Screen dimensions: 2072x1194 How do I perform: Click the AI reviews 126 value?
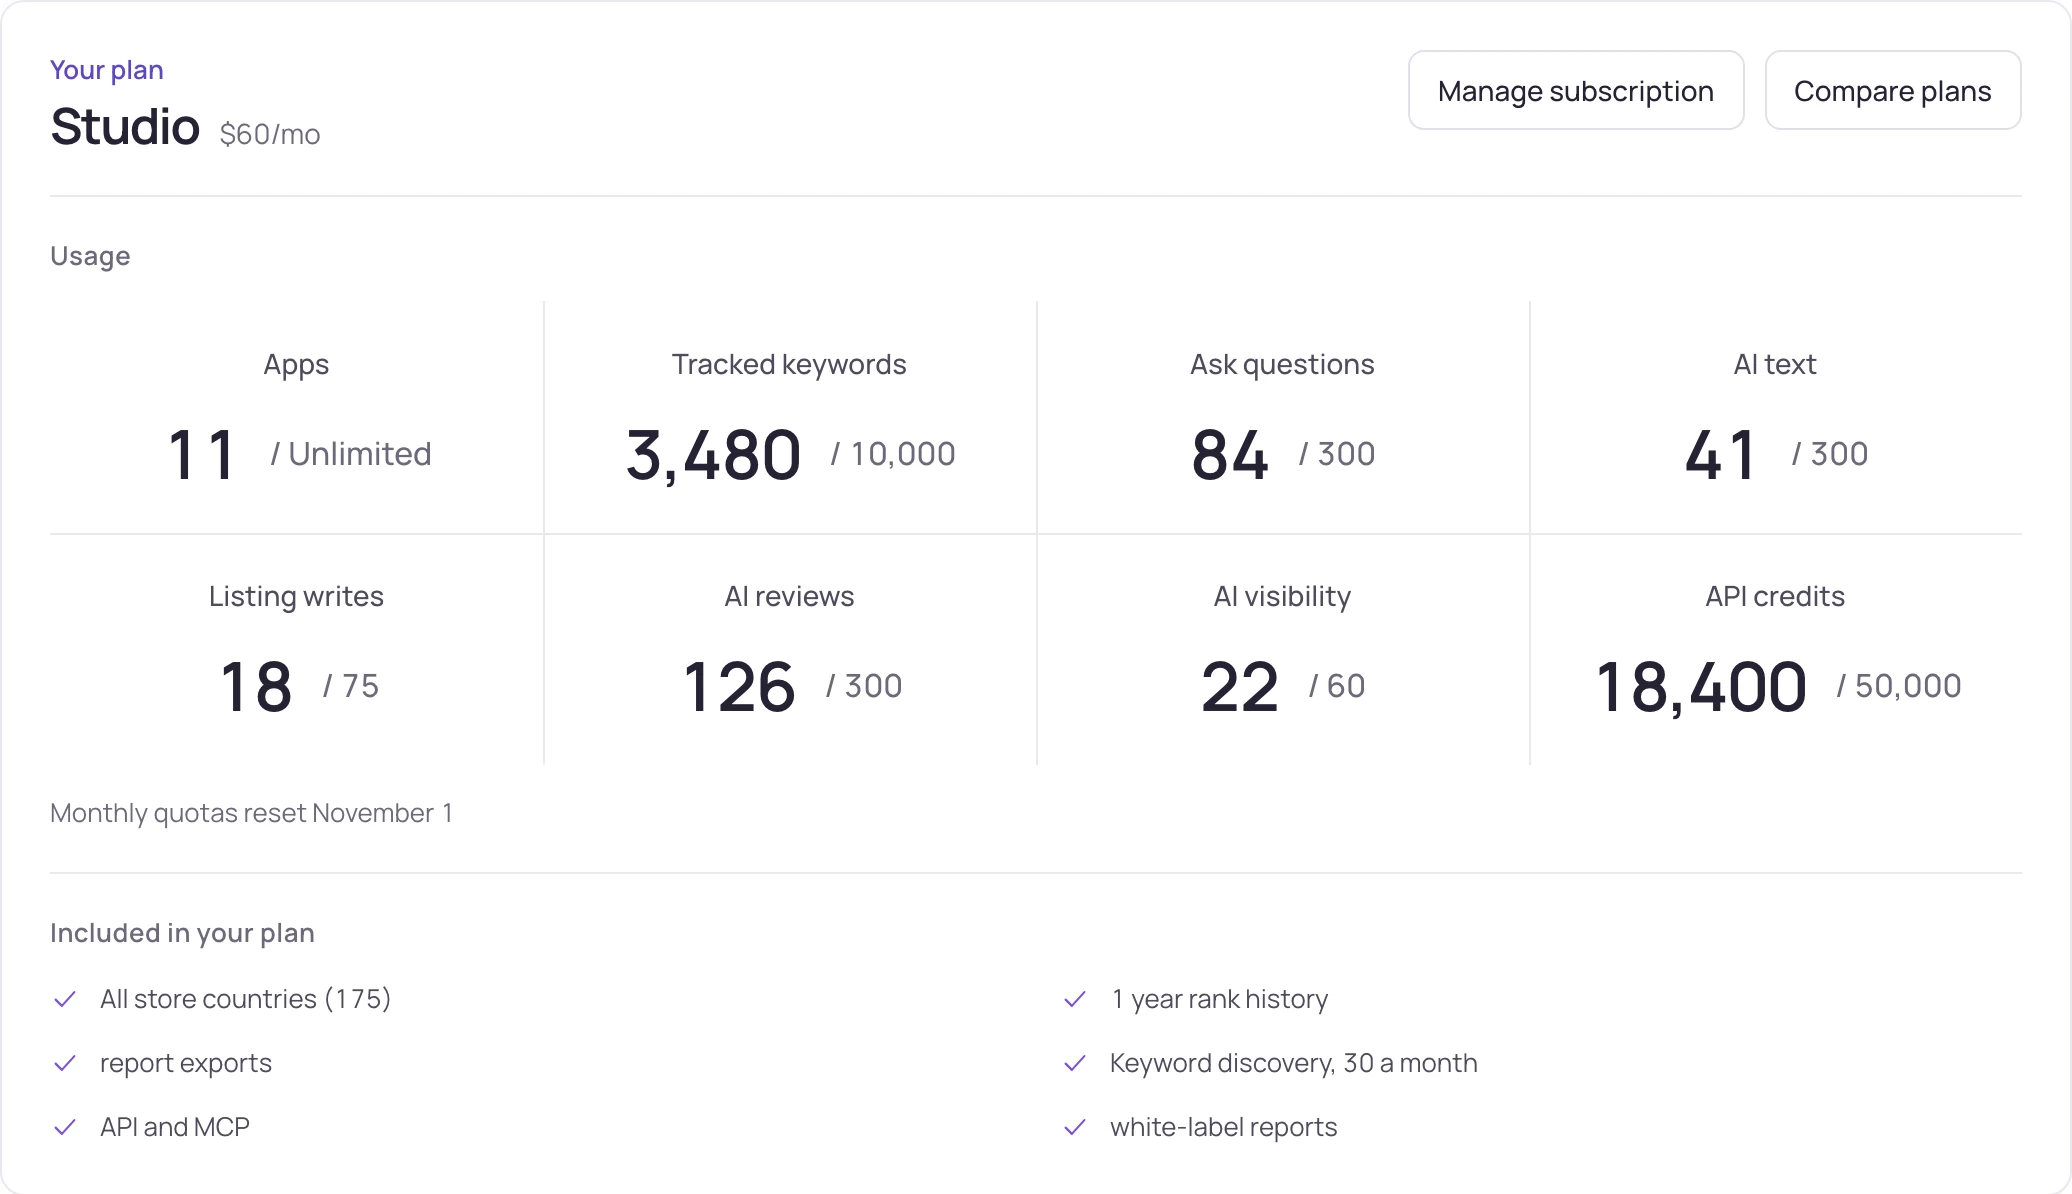[x=739, y=687]
